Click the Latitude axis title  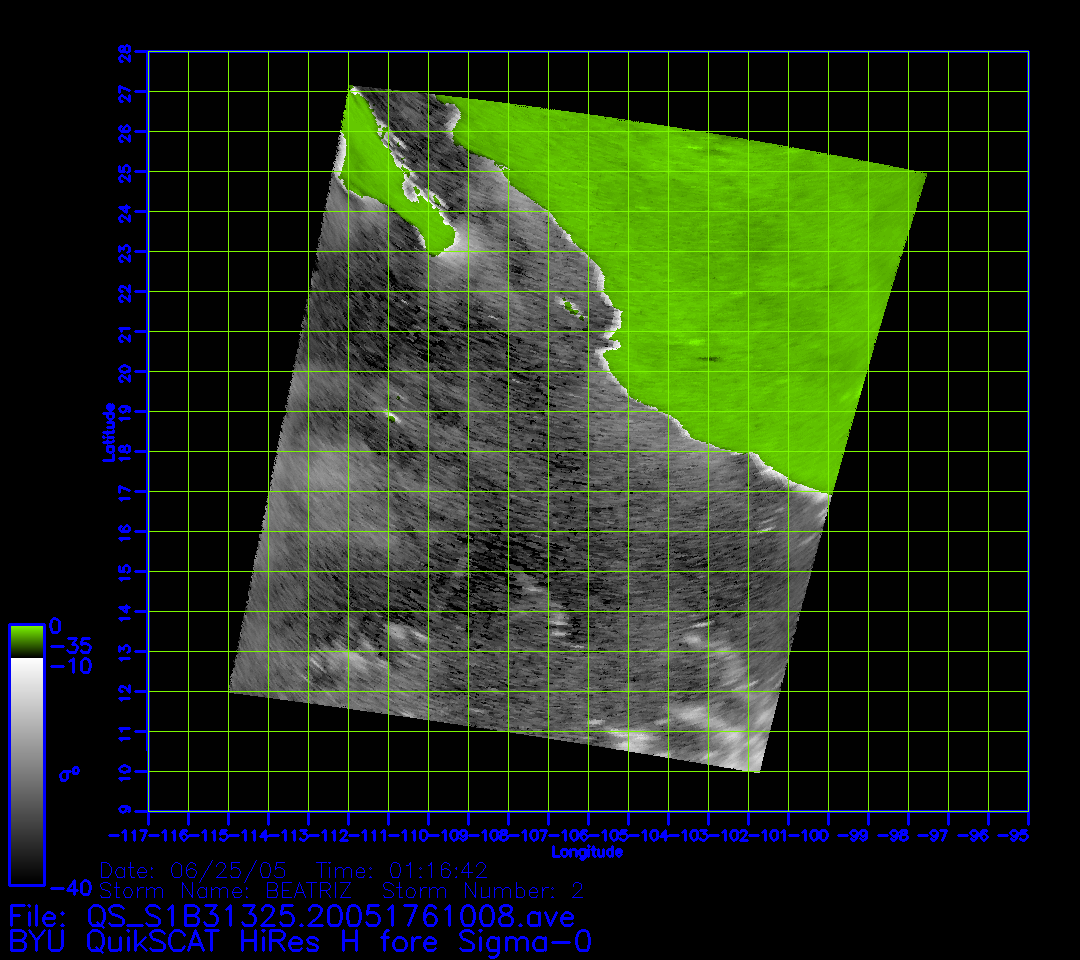106,432
